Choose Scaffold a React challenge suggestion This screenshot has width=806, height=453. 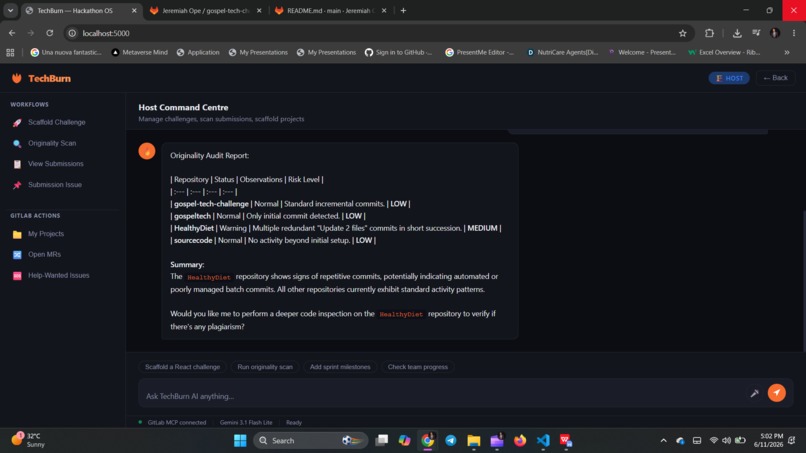tap(182, 367)
